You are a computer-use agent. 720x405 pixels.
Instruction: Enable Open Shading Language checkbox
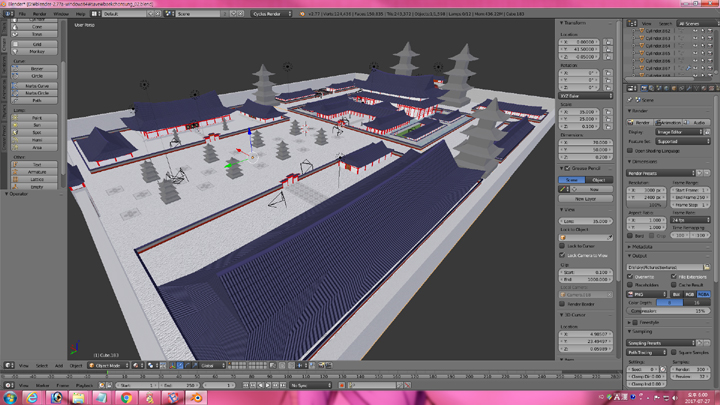click(x=630, y=151)
